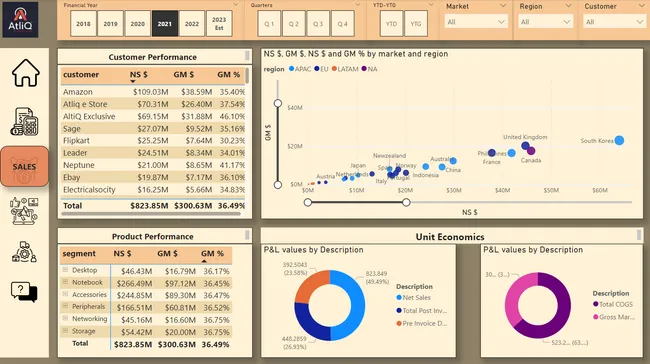The width and height of the screenshot is (650, 364).
Task: Expand the YTD-YTG slicer chevron
Action: pyautogui.click(x=431, y=5)
